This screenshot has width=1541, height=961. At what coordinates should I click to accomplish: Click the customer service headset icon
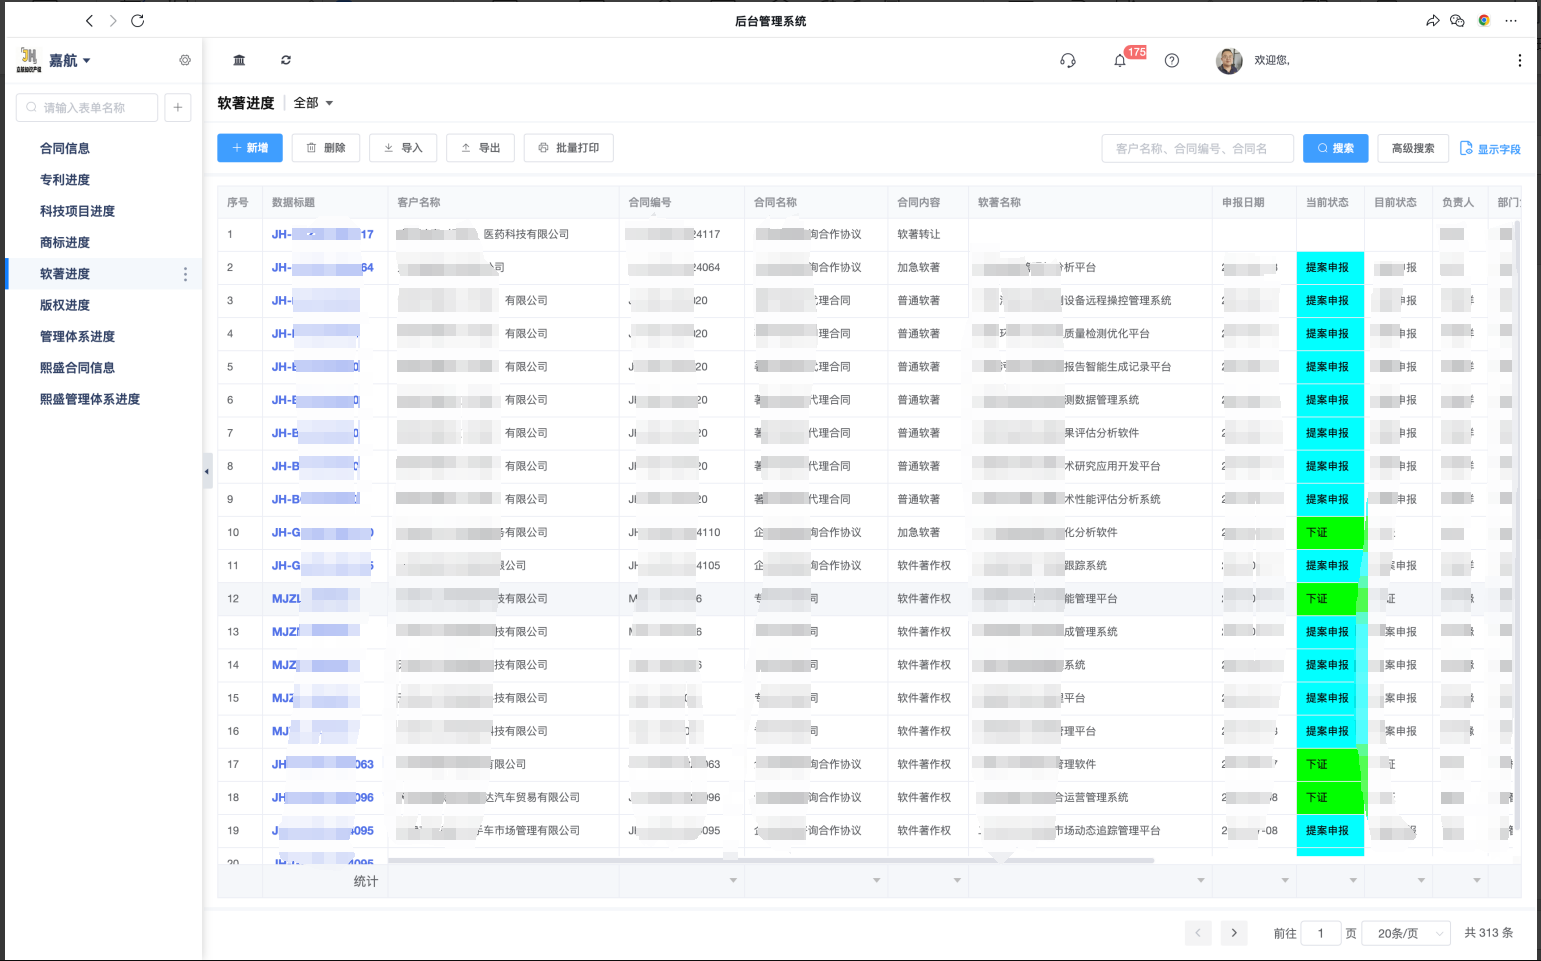1067,61
